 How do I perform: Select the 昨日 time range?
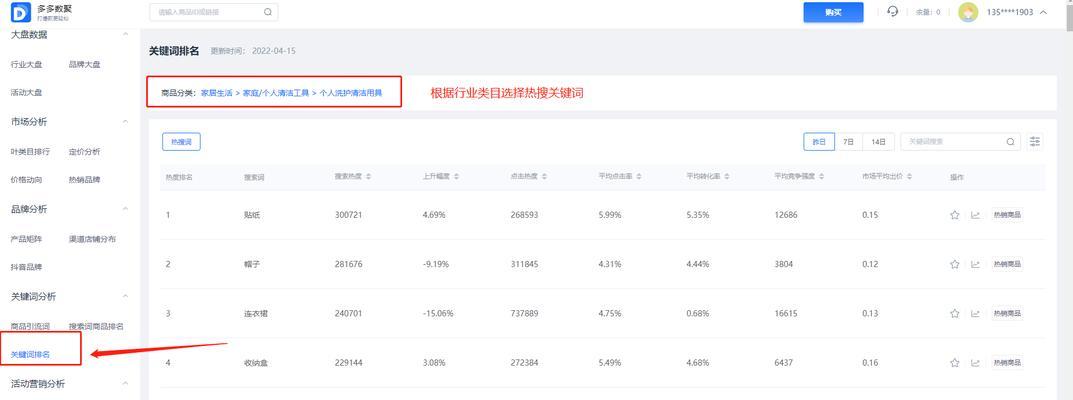click(819, 142)
